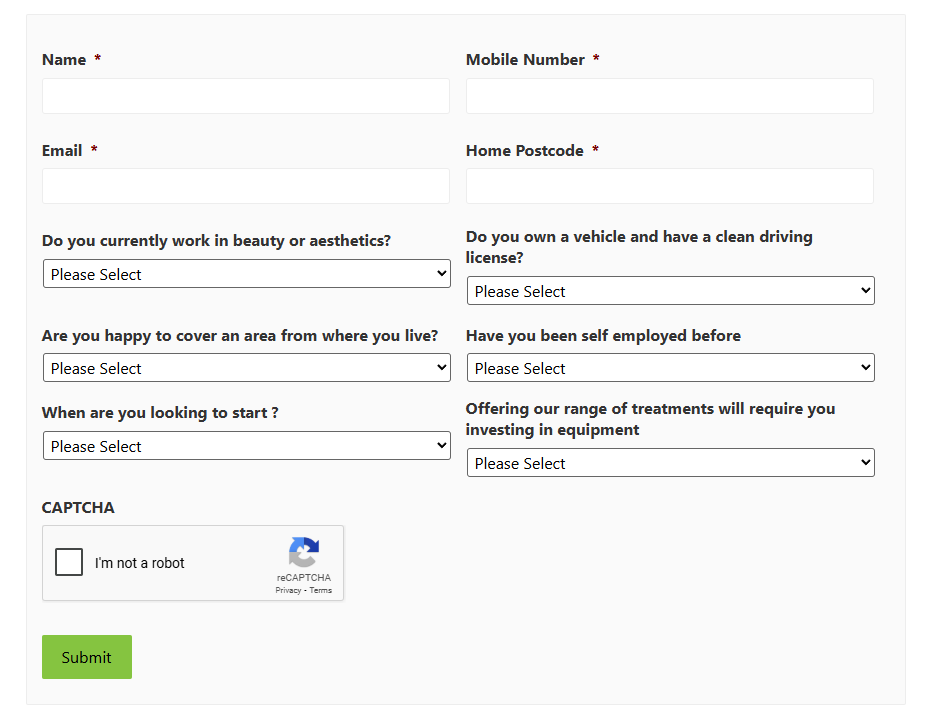Open the cover an area dropdown
Image resolution: width=932 pixels, height=721 pixels.
coord(246,368)
